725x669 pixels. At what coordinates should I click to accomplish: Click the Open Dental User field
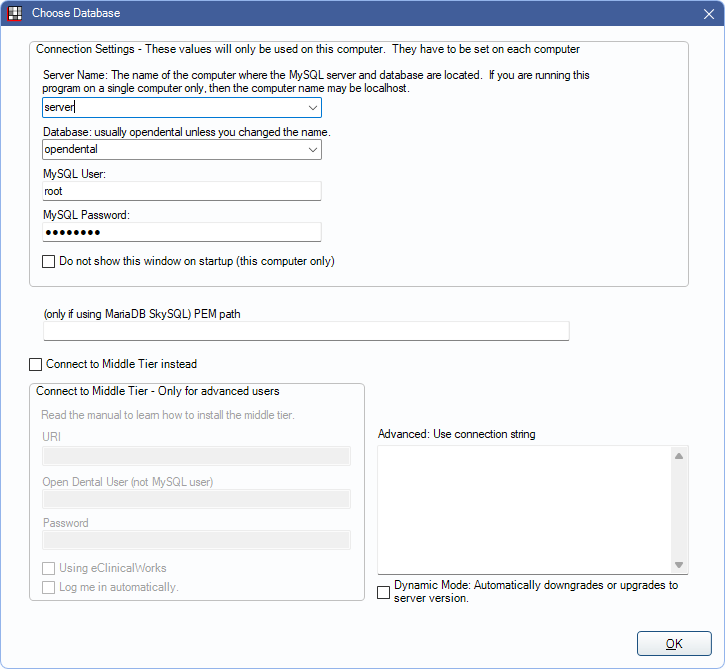coord(196,498)
